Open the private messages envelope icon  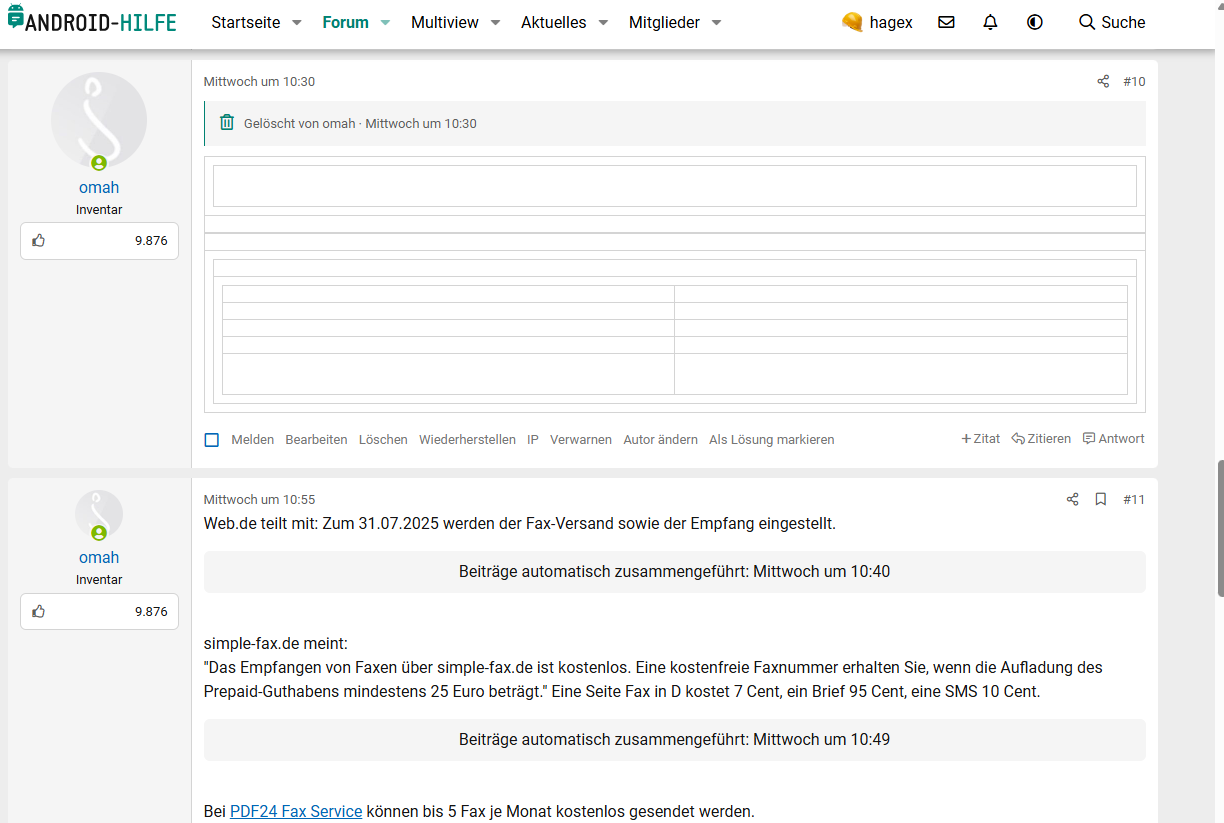946,22
